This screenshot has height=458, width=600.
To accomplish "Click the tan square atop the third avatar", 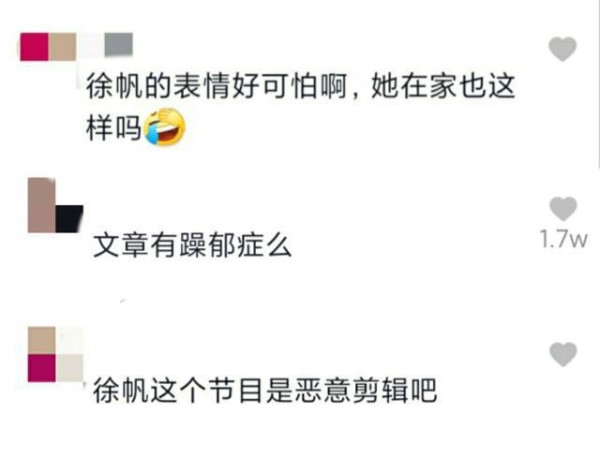I will [41, 340].
